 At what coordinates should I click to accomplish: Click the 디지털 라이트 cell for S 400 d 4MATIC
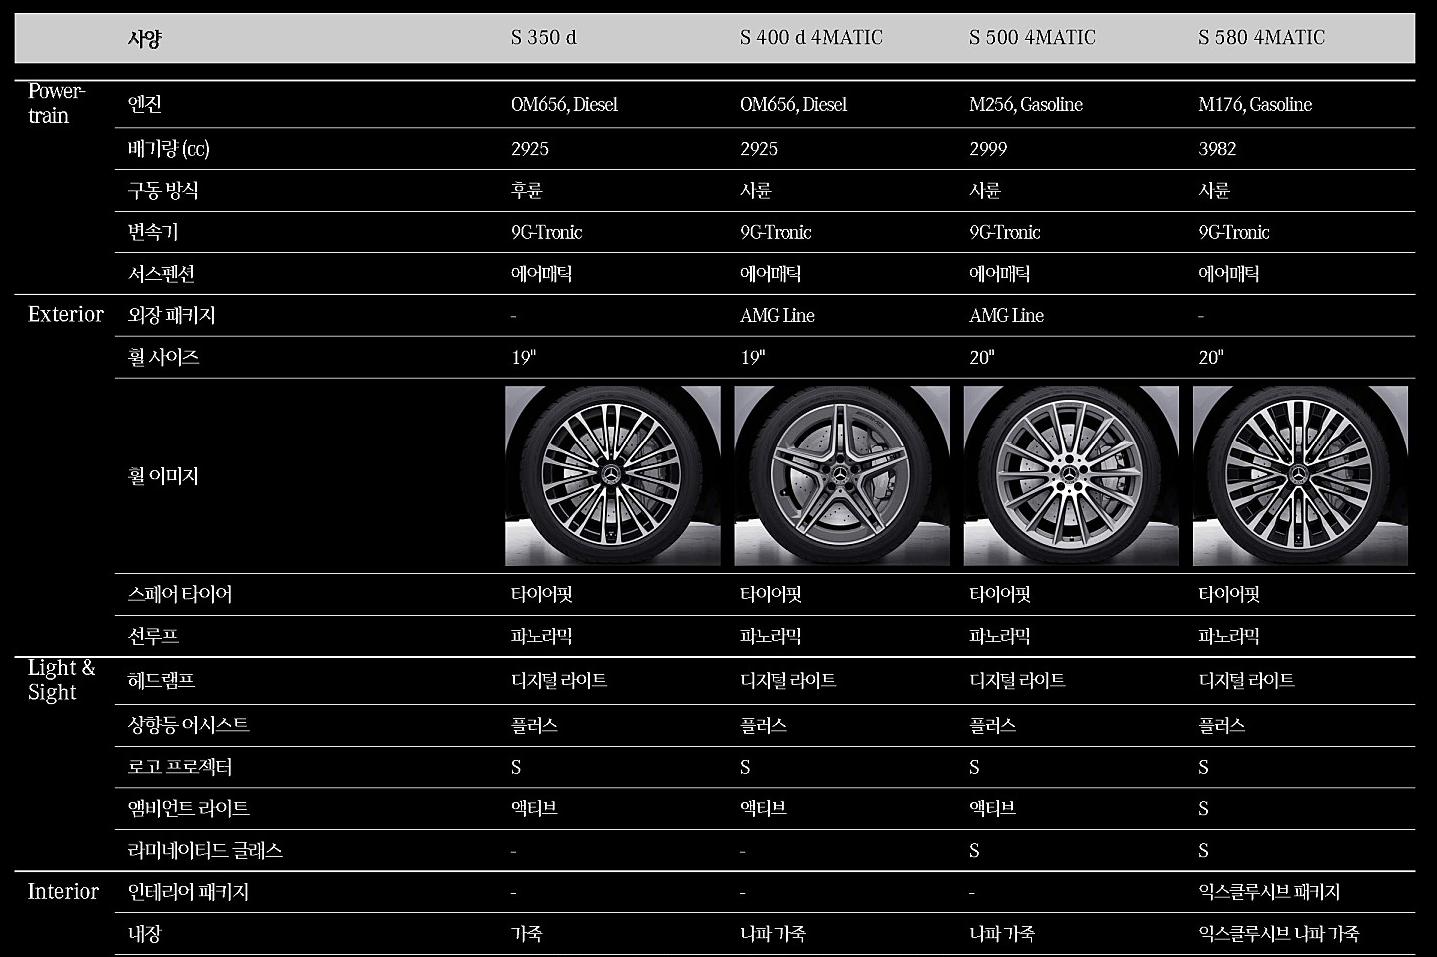coord(787,681)
